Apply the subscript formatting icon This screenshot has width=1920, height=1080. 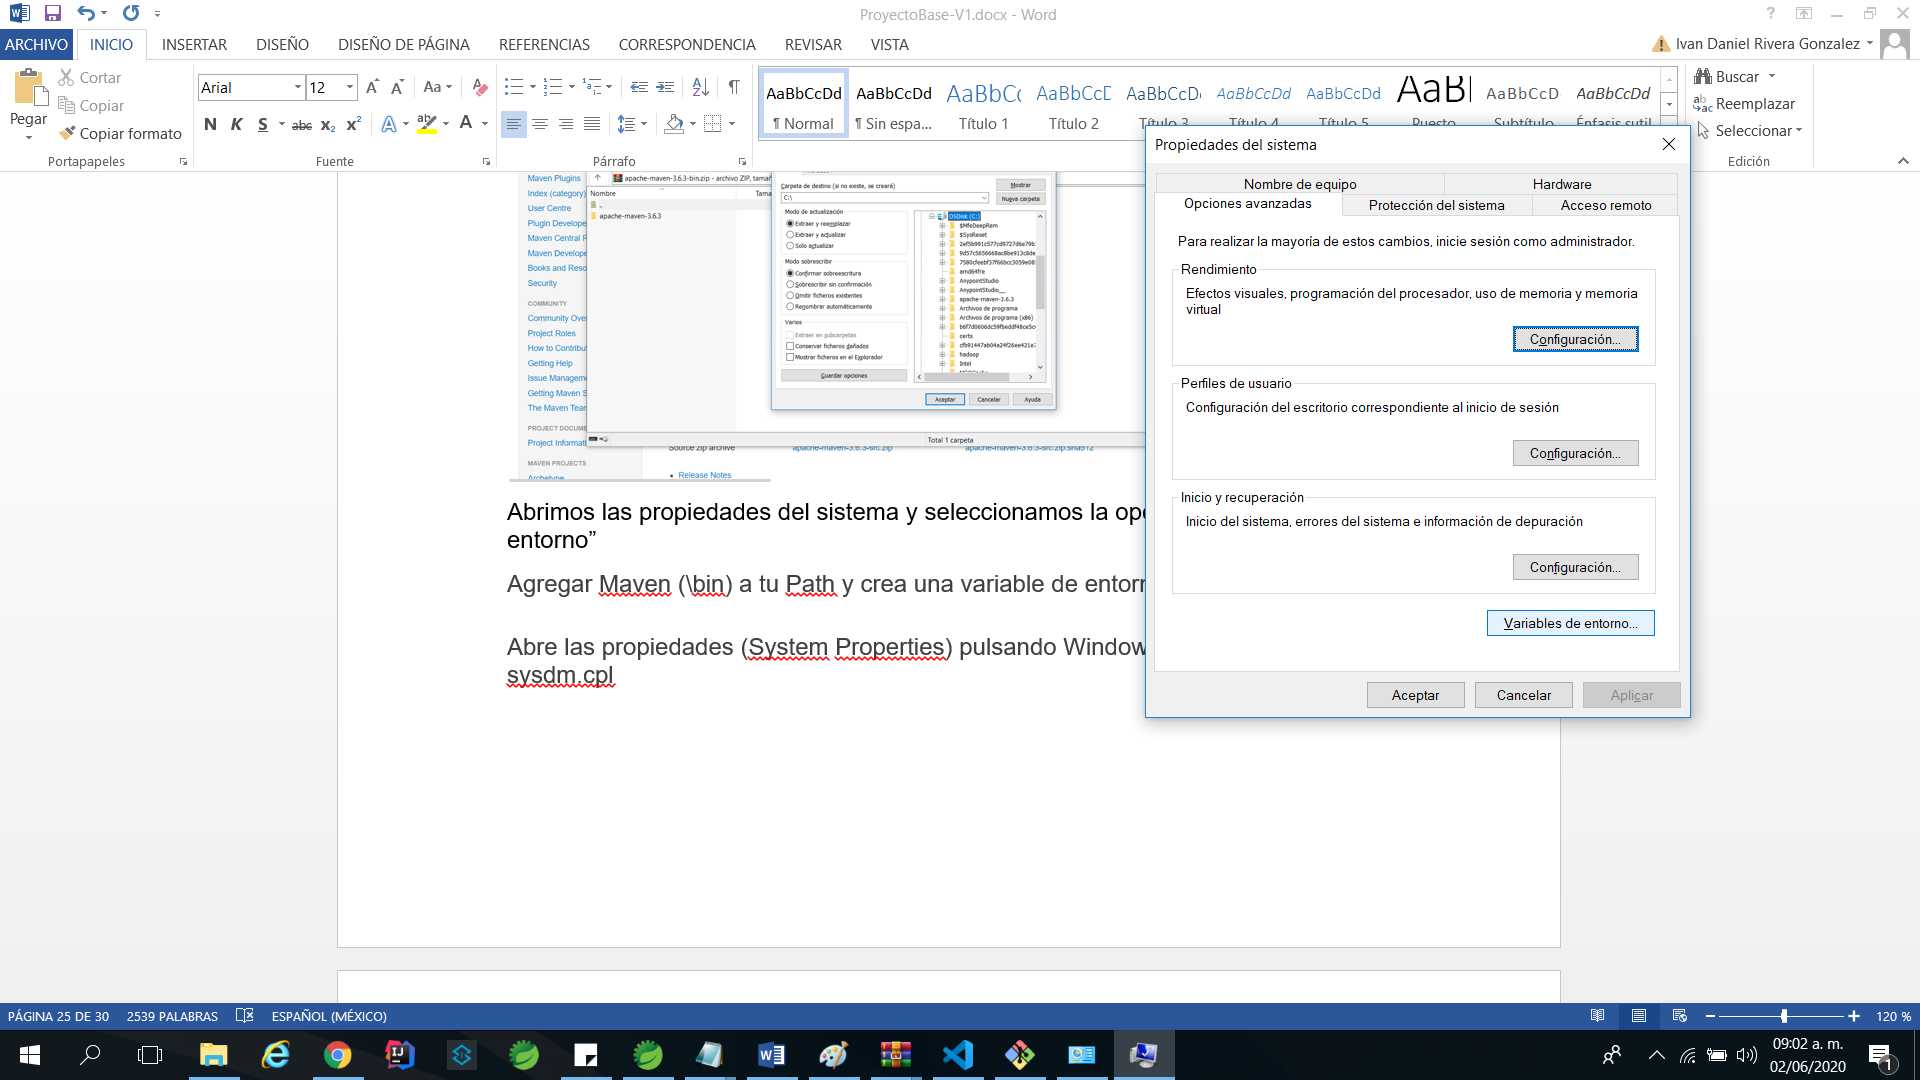point(328,124)
